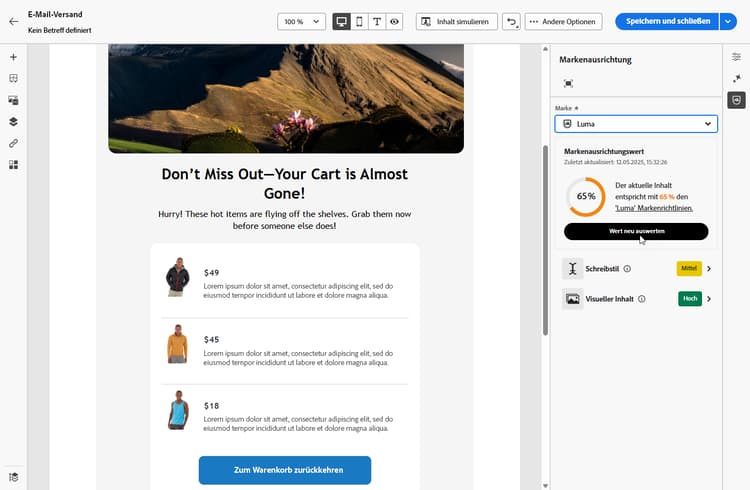
Task: Click the Markenausrichtungswert heading
Action: click(604, 151)
